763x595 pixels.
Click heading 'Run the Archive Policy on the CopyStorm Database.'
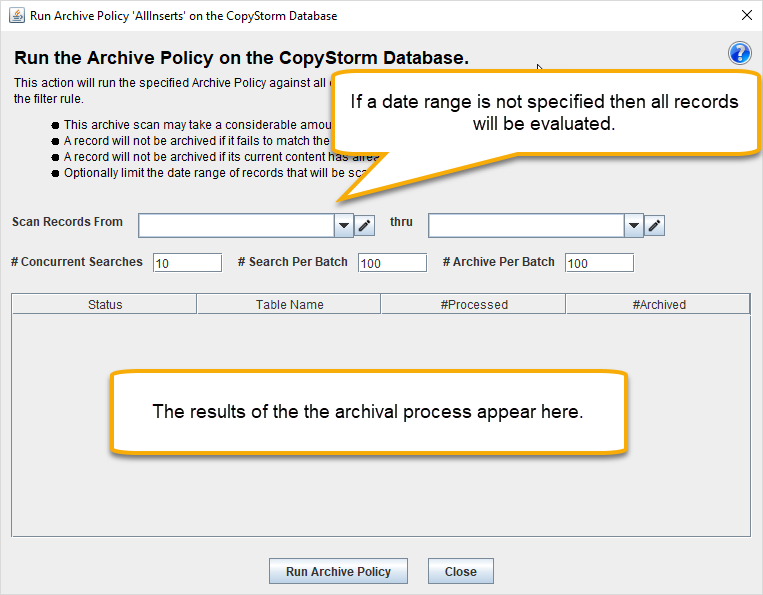coord(241,57)
